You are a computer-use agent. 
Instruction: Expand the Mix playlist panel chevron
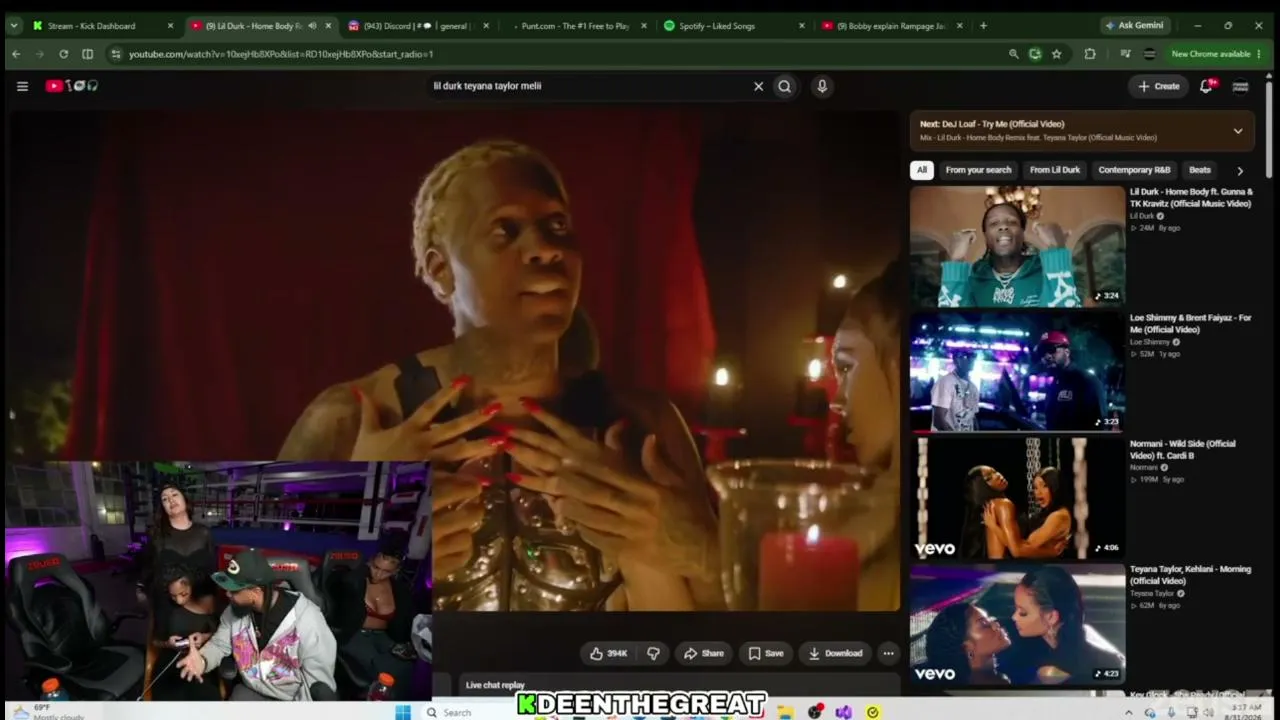(1238, 131)
